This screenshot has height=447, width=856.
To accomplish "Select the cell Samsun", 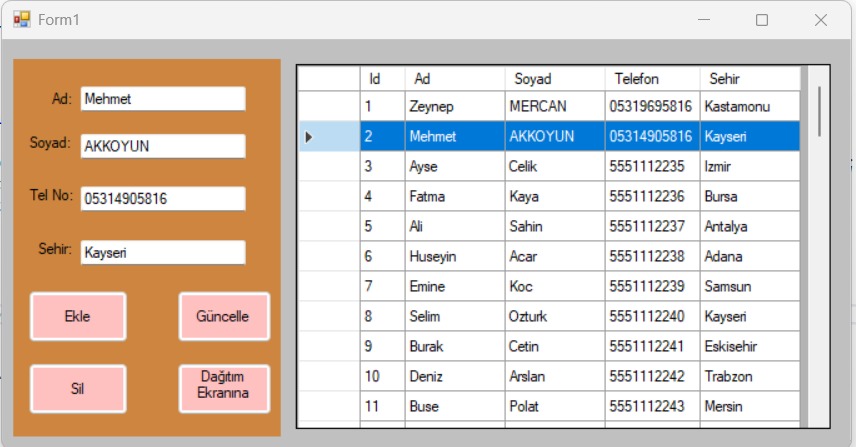I will 750,287.
